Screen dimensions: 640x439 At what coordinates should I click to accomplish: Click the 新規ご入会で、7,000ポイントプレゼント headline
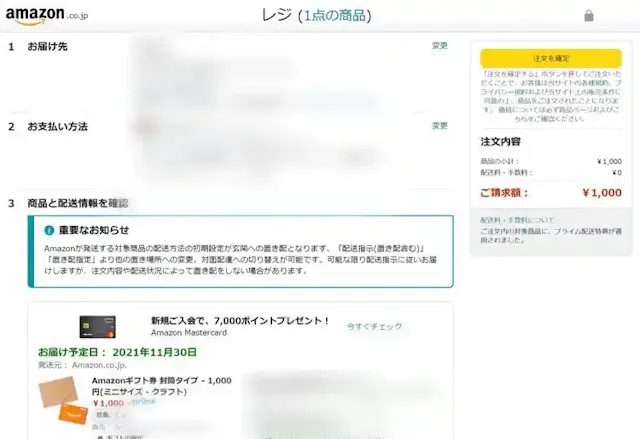point(240,321)
